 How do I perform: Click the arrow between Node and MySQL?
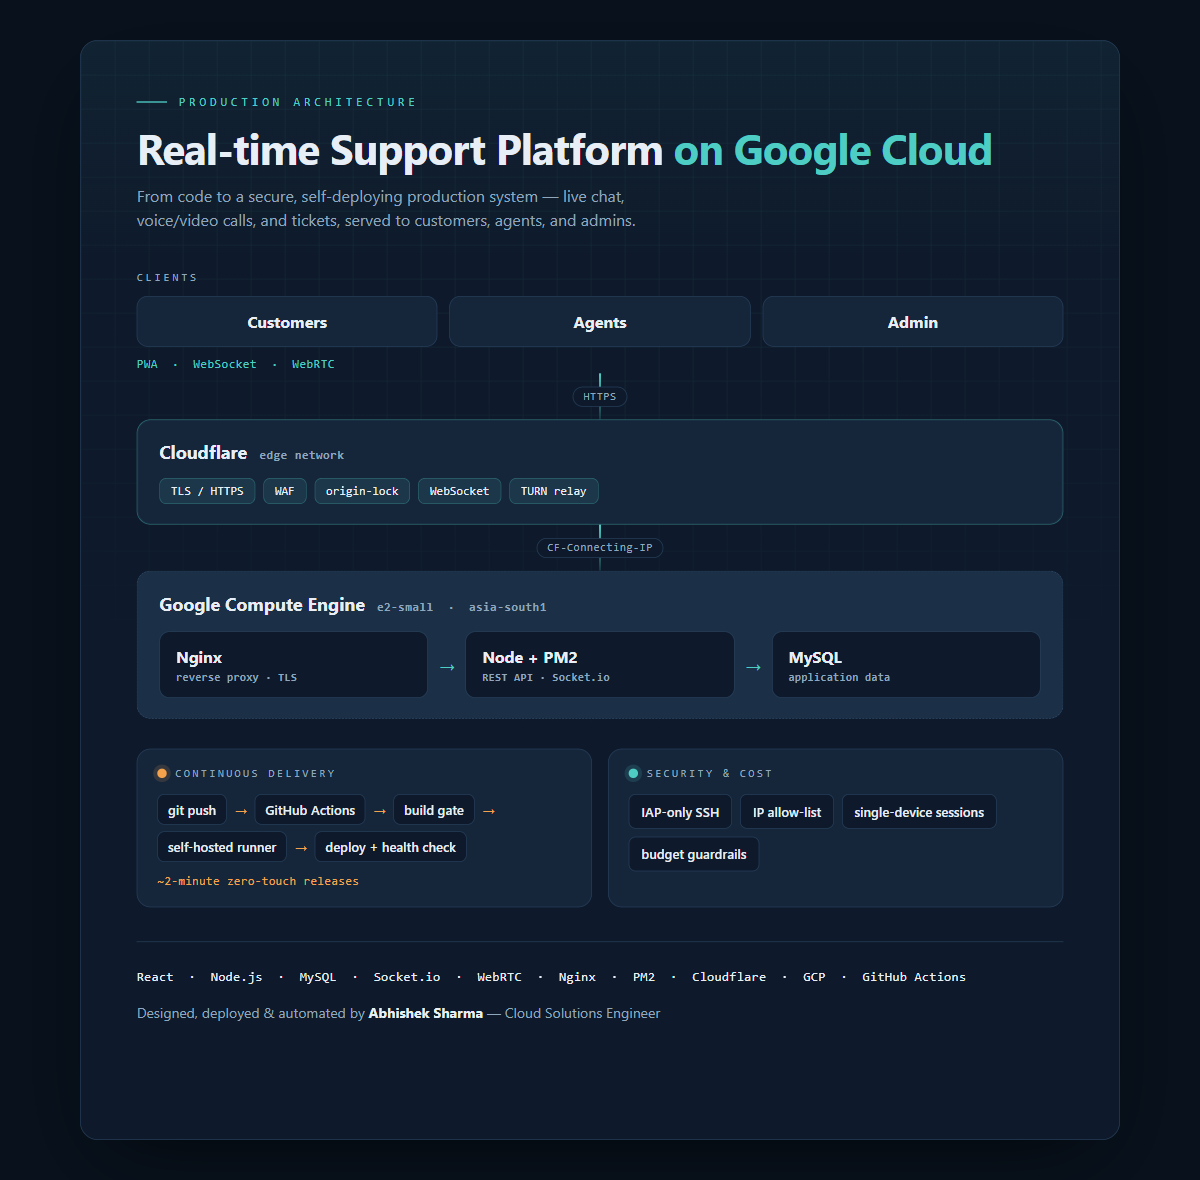pos(753,667)
